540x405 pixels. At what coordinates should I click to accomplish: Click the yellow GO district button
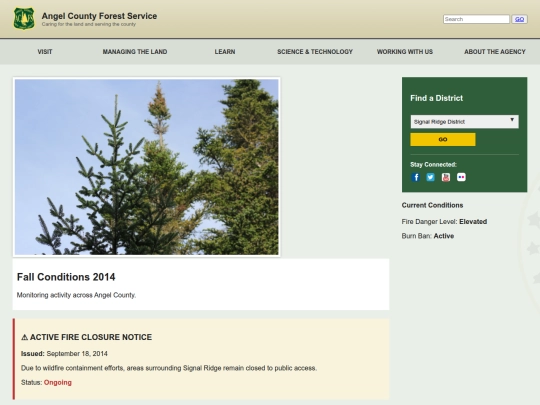443,139
